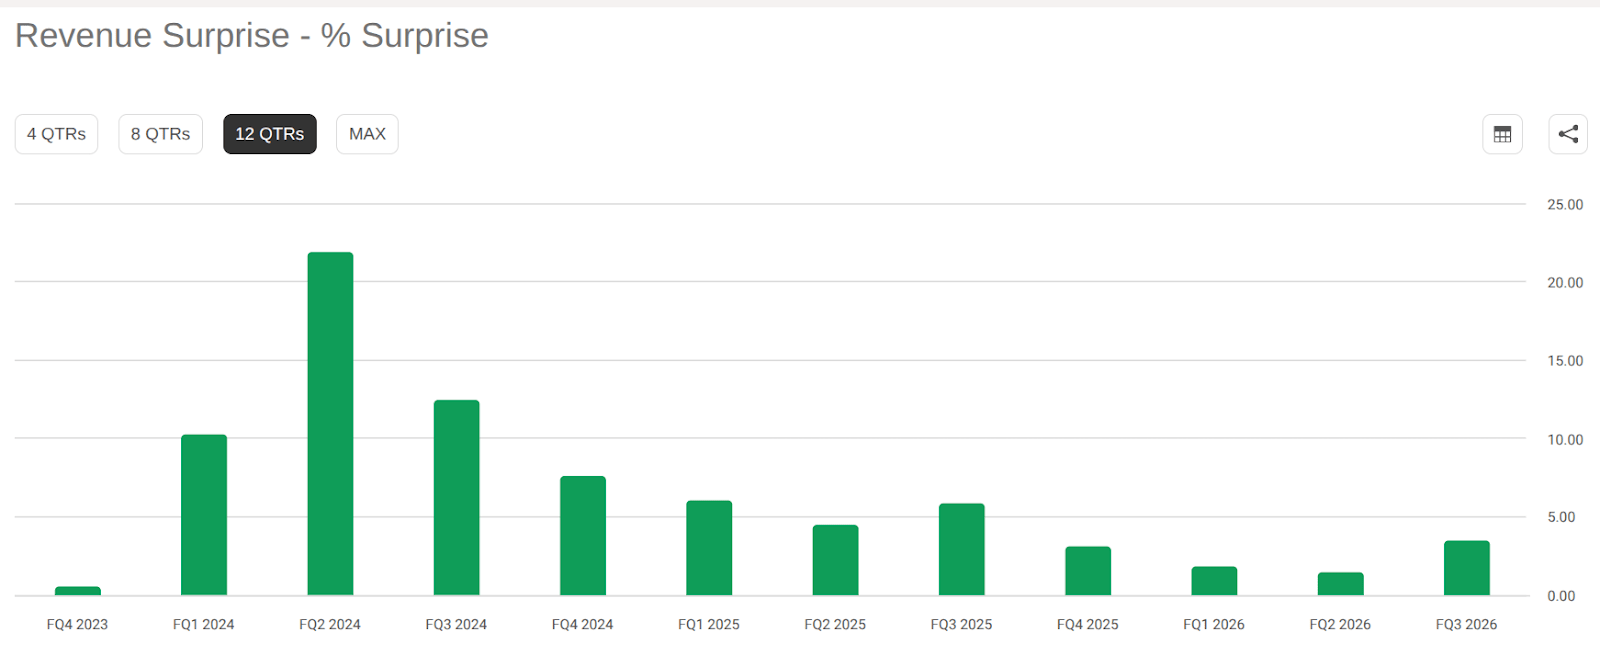The height and width of the screenshot is (655, 1600).
Task: Open the data table view icon
Action: point(1502,134)
